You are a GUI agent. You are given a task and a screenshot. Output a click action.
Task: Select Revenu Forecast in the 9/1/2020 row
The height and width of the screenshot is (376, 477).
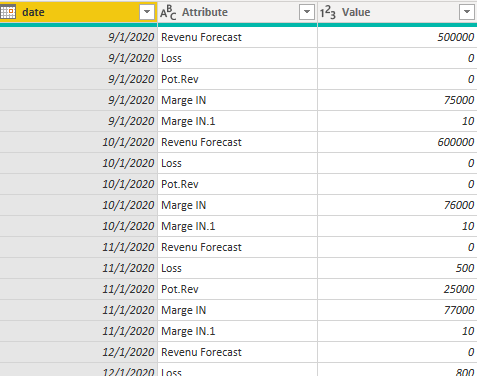201,37
